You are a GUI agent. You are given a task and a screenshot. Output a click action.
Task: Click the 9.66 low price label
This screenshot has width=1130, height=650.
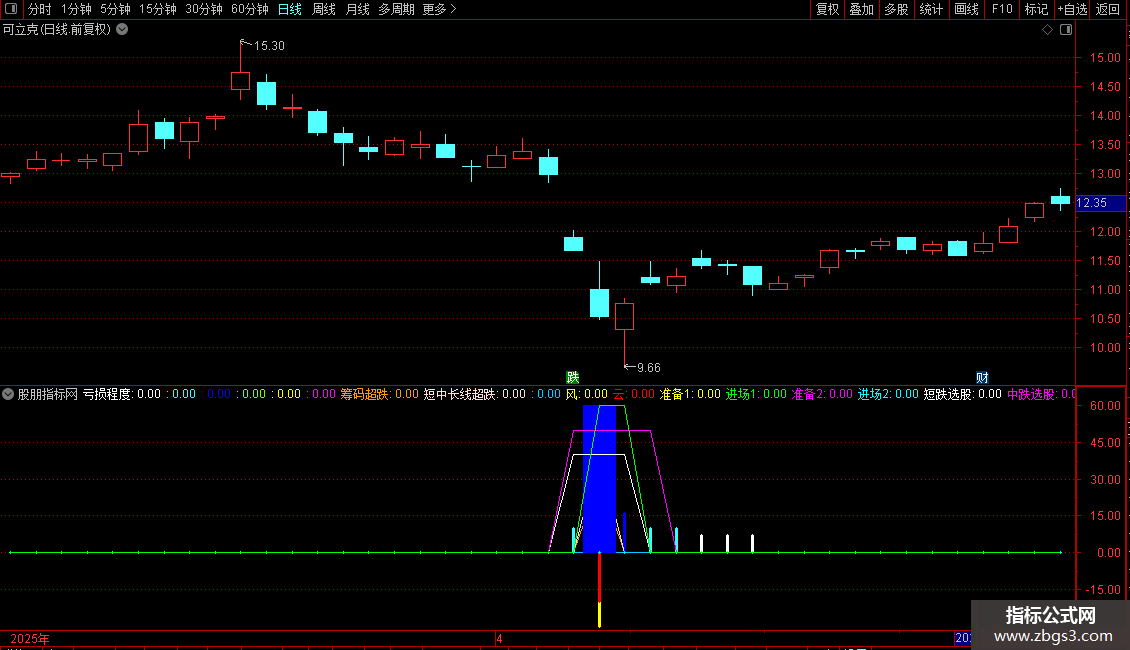(x=649, y=368)
